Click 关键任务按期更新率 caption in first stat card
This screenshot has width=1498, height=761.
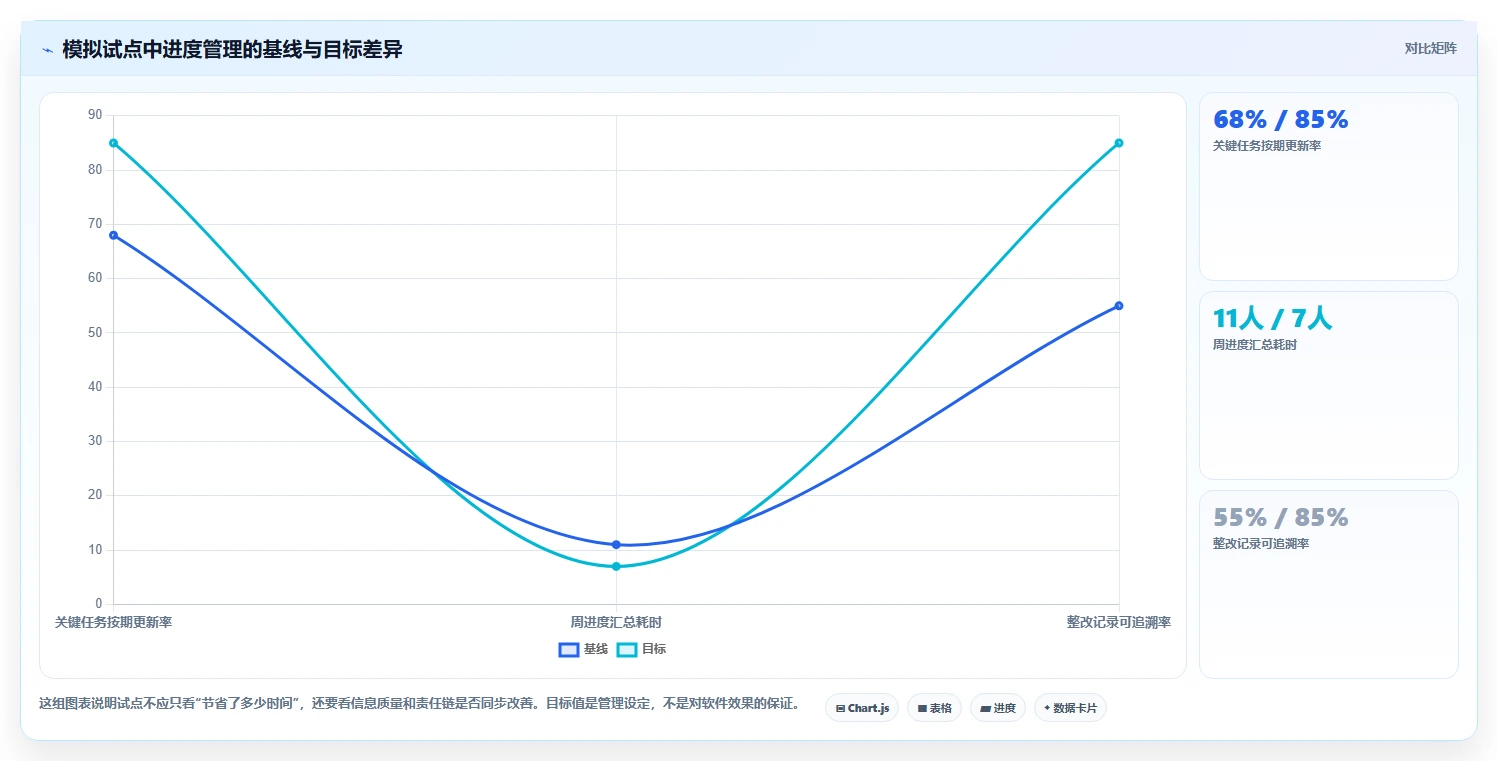1267,146
